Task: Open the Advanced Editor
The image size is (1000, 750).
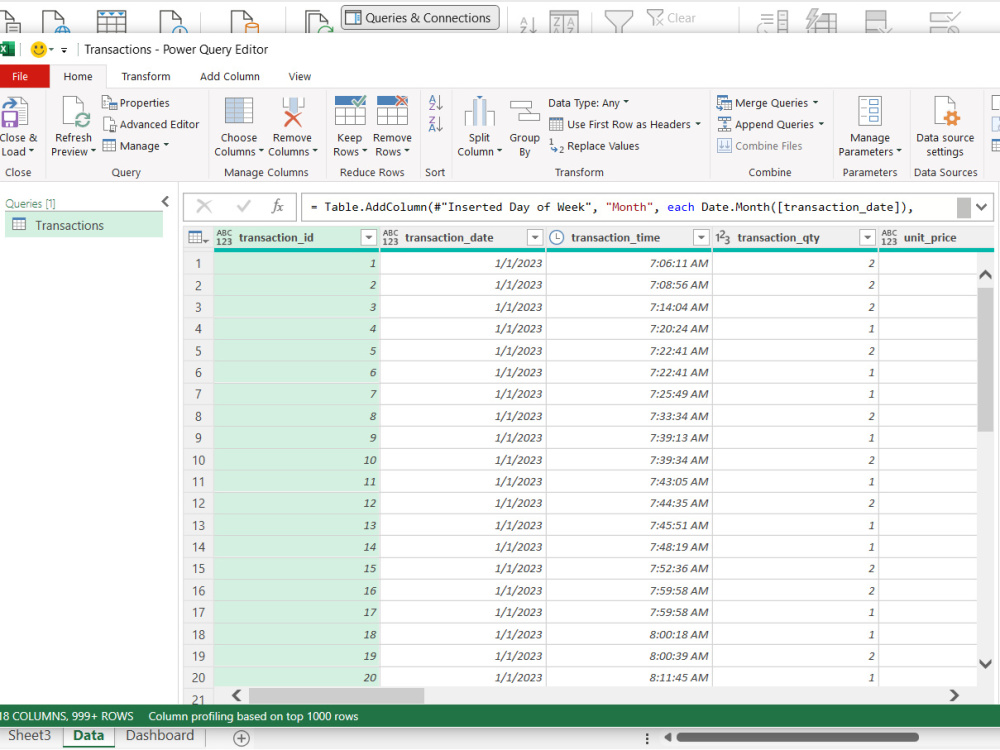Action: point(151,124)
